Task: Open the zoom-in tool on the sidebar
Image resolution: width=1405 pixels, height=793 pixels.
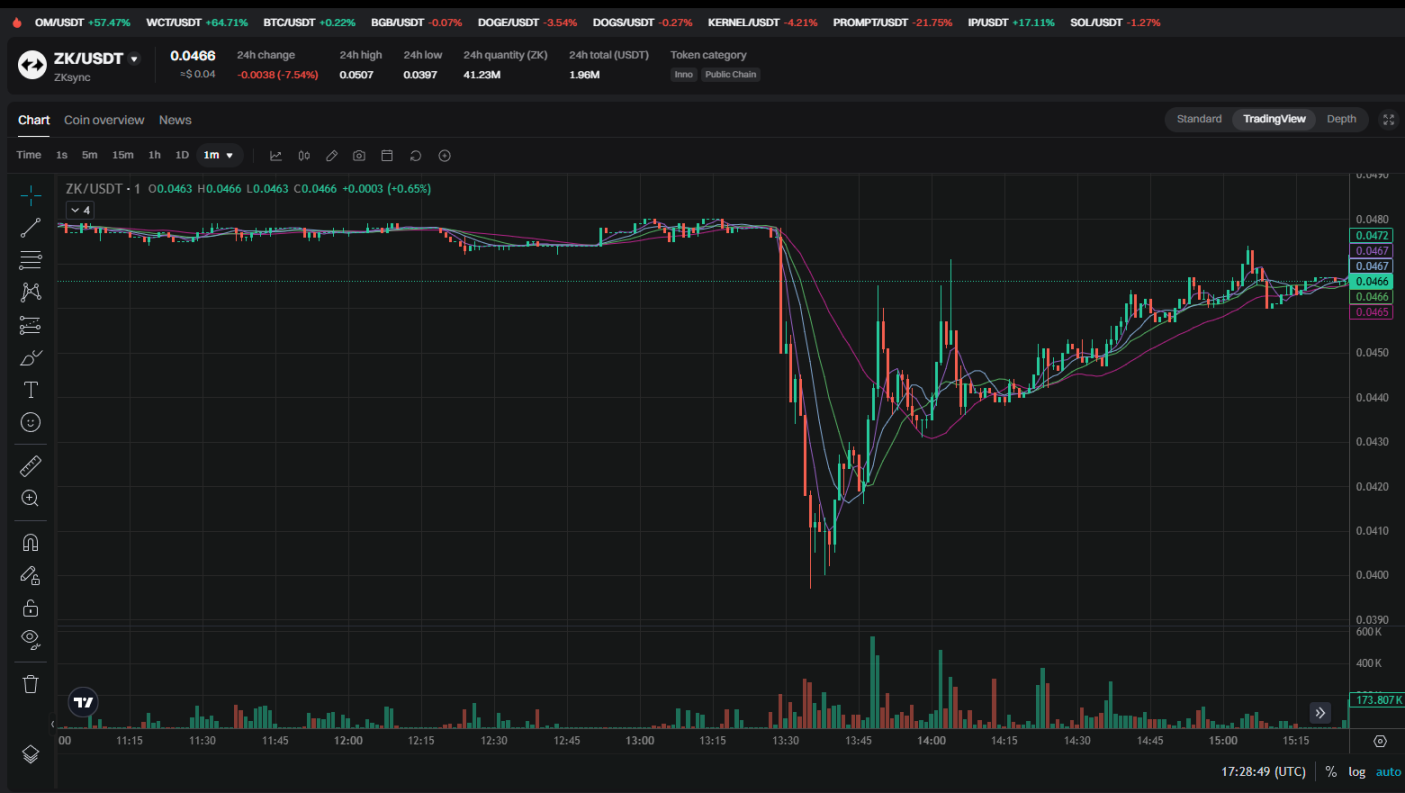Action: pos(30,497)
